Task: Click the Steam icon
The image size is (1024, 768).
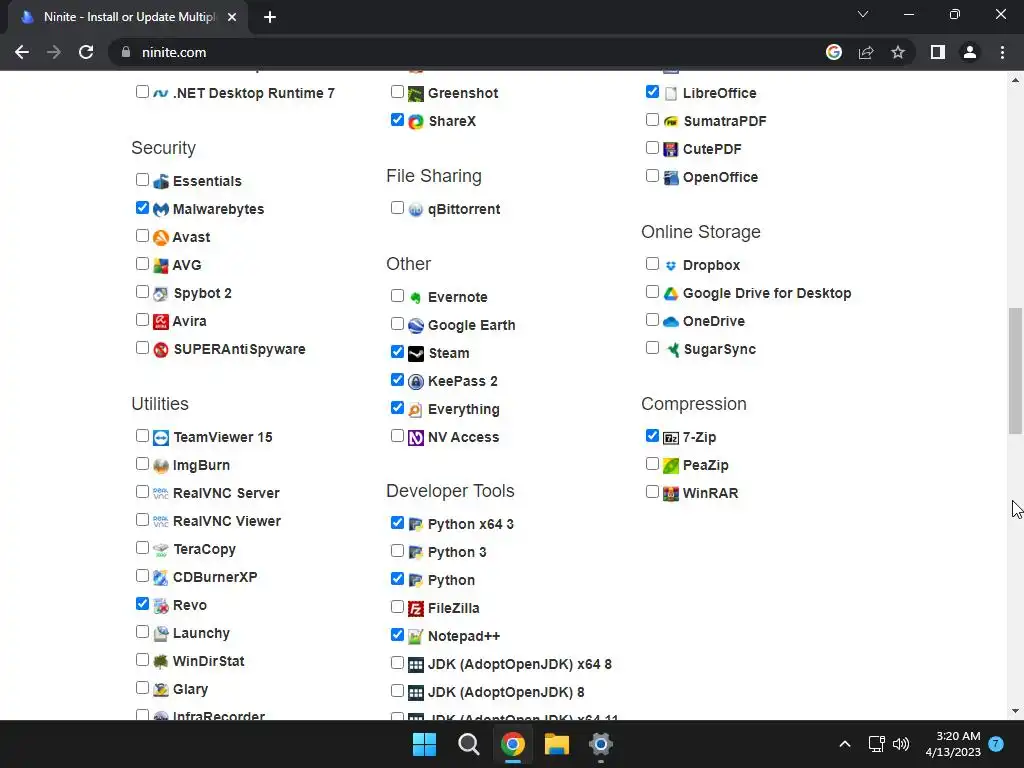Action: (416, 353)
